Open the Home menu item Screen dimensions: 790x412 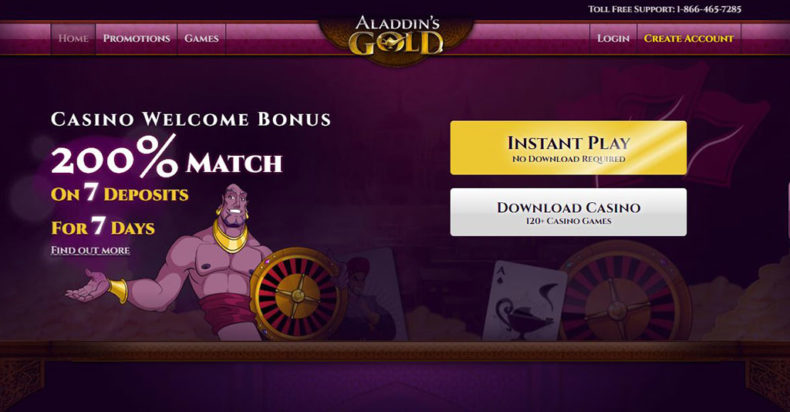[x=73, y=38]
